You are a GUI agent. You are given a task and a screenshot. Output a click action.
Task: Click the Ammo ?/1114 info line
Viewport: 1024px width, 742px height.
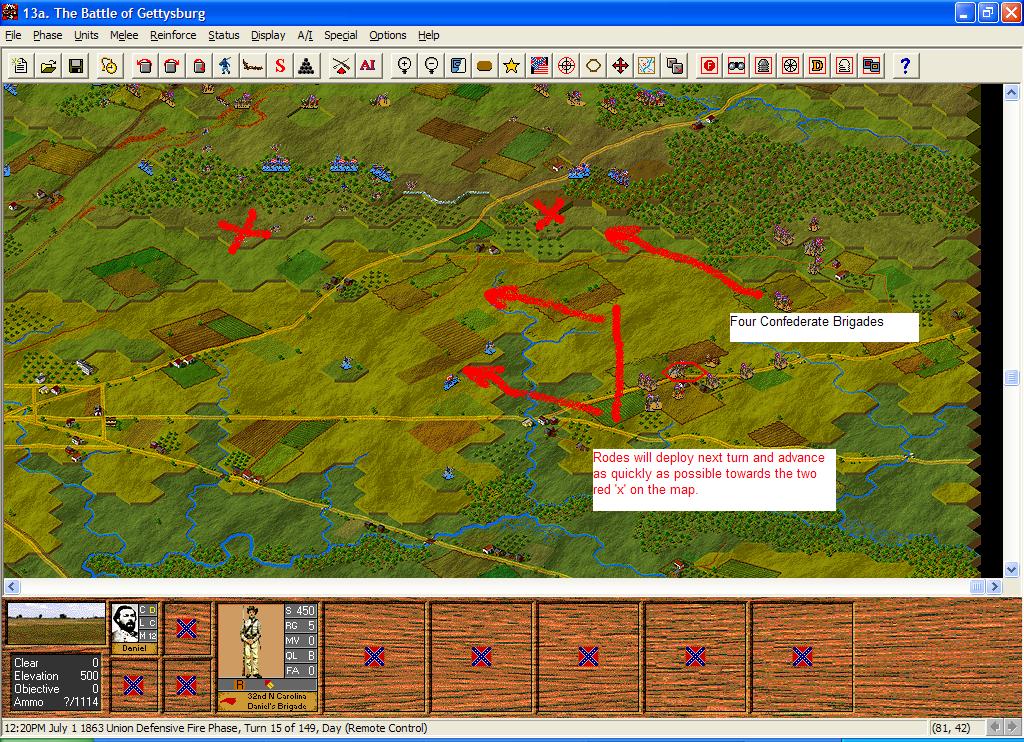(56, 702)
